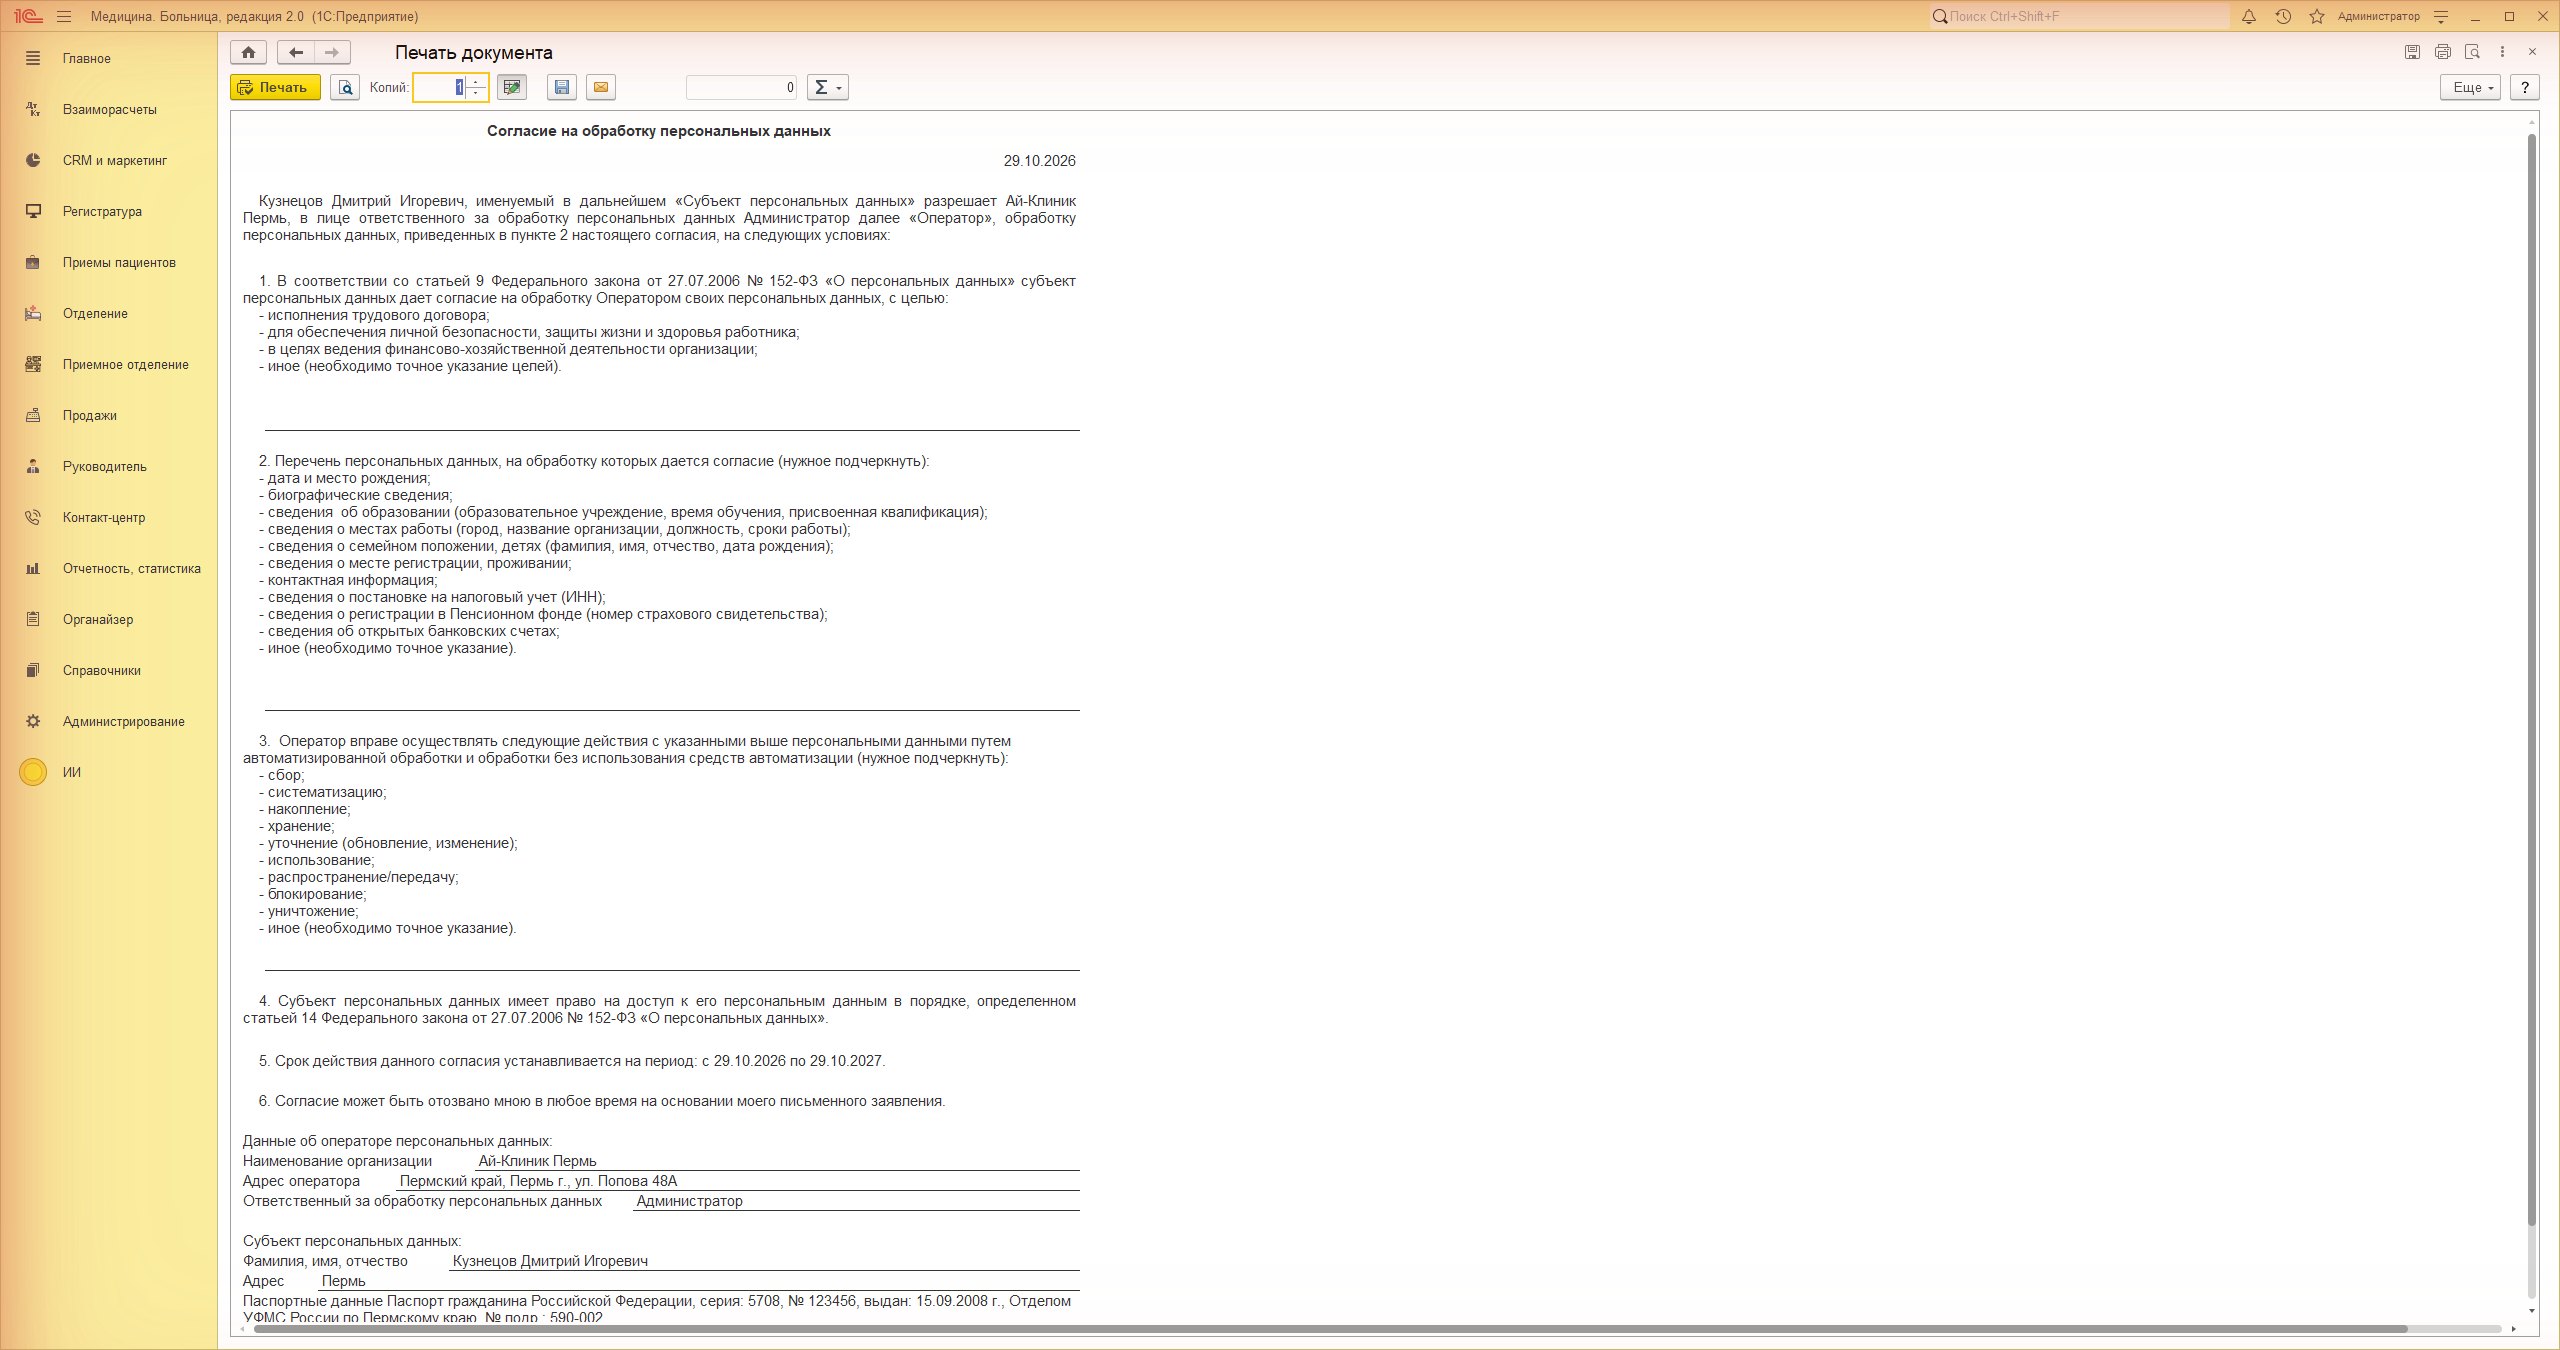Click the top-right save icon
The image size is (2560, 1350).
tap(2412, 52)
